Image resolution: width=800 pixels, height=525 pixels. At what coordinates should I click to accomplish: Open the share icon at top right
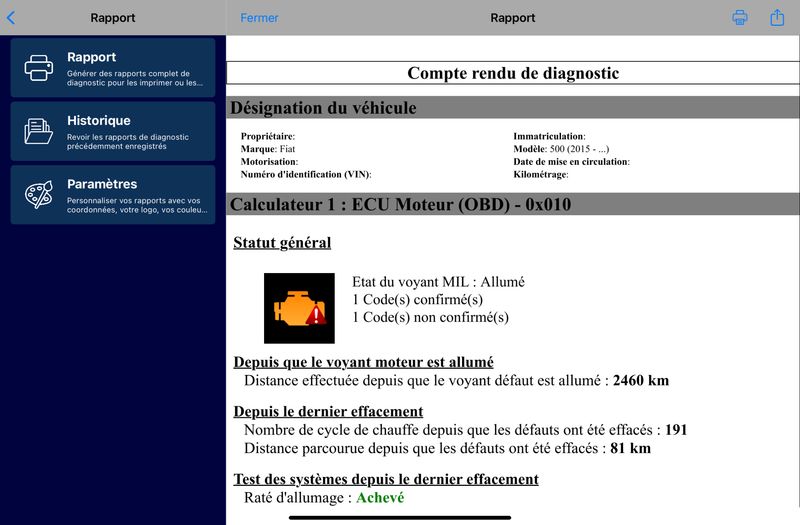pos(777,17)
